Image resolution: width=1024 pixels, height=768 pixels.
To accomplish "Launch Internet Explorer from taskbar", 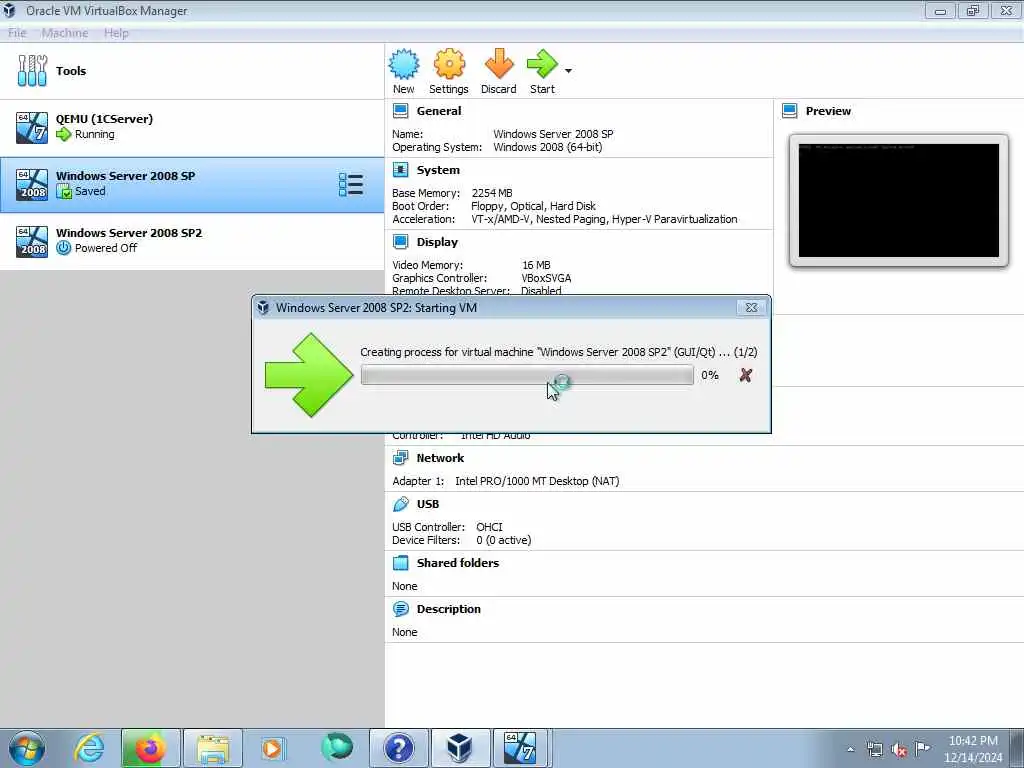I will click(x=89, y=748).
